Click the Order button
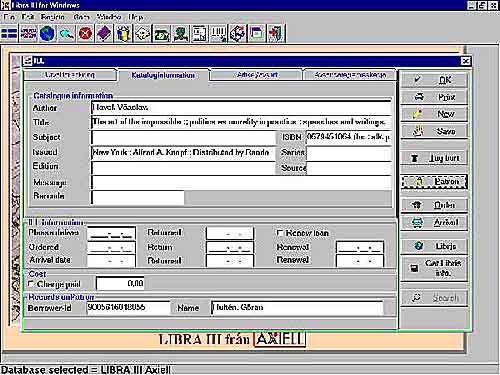500x375 pixels. (x=434, y=205)
